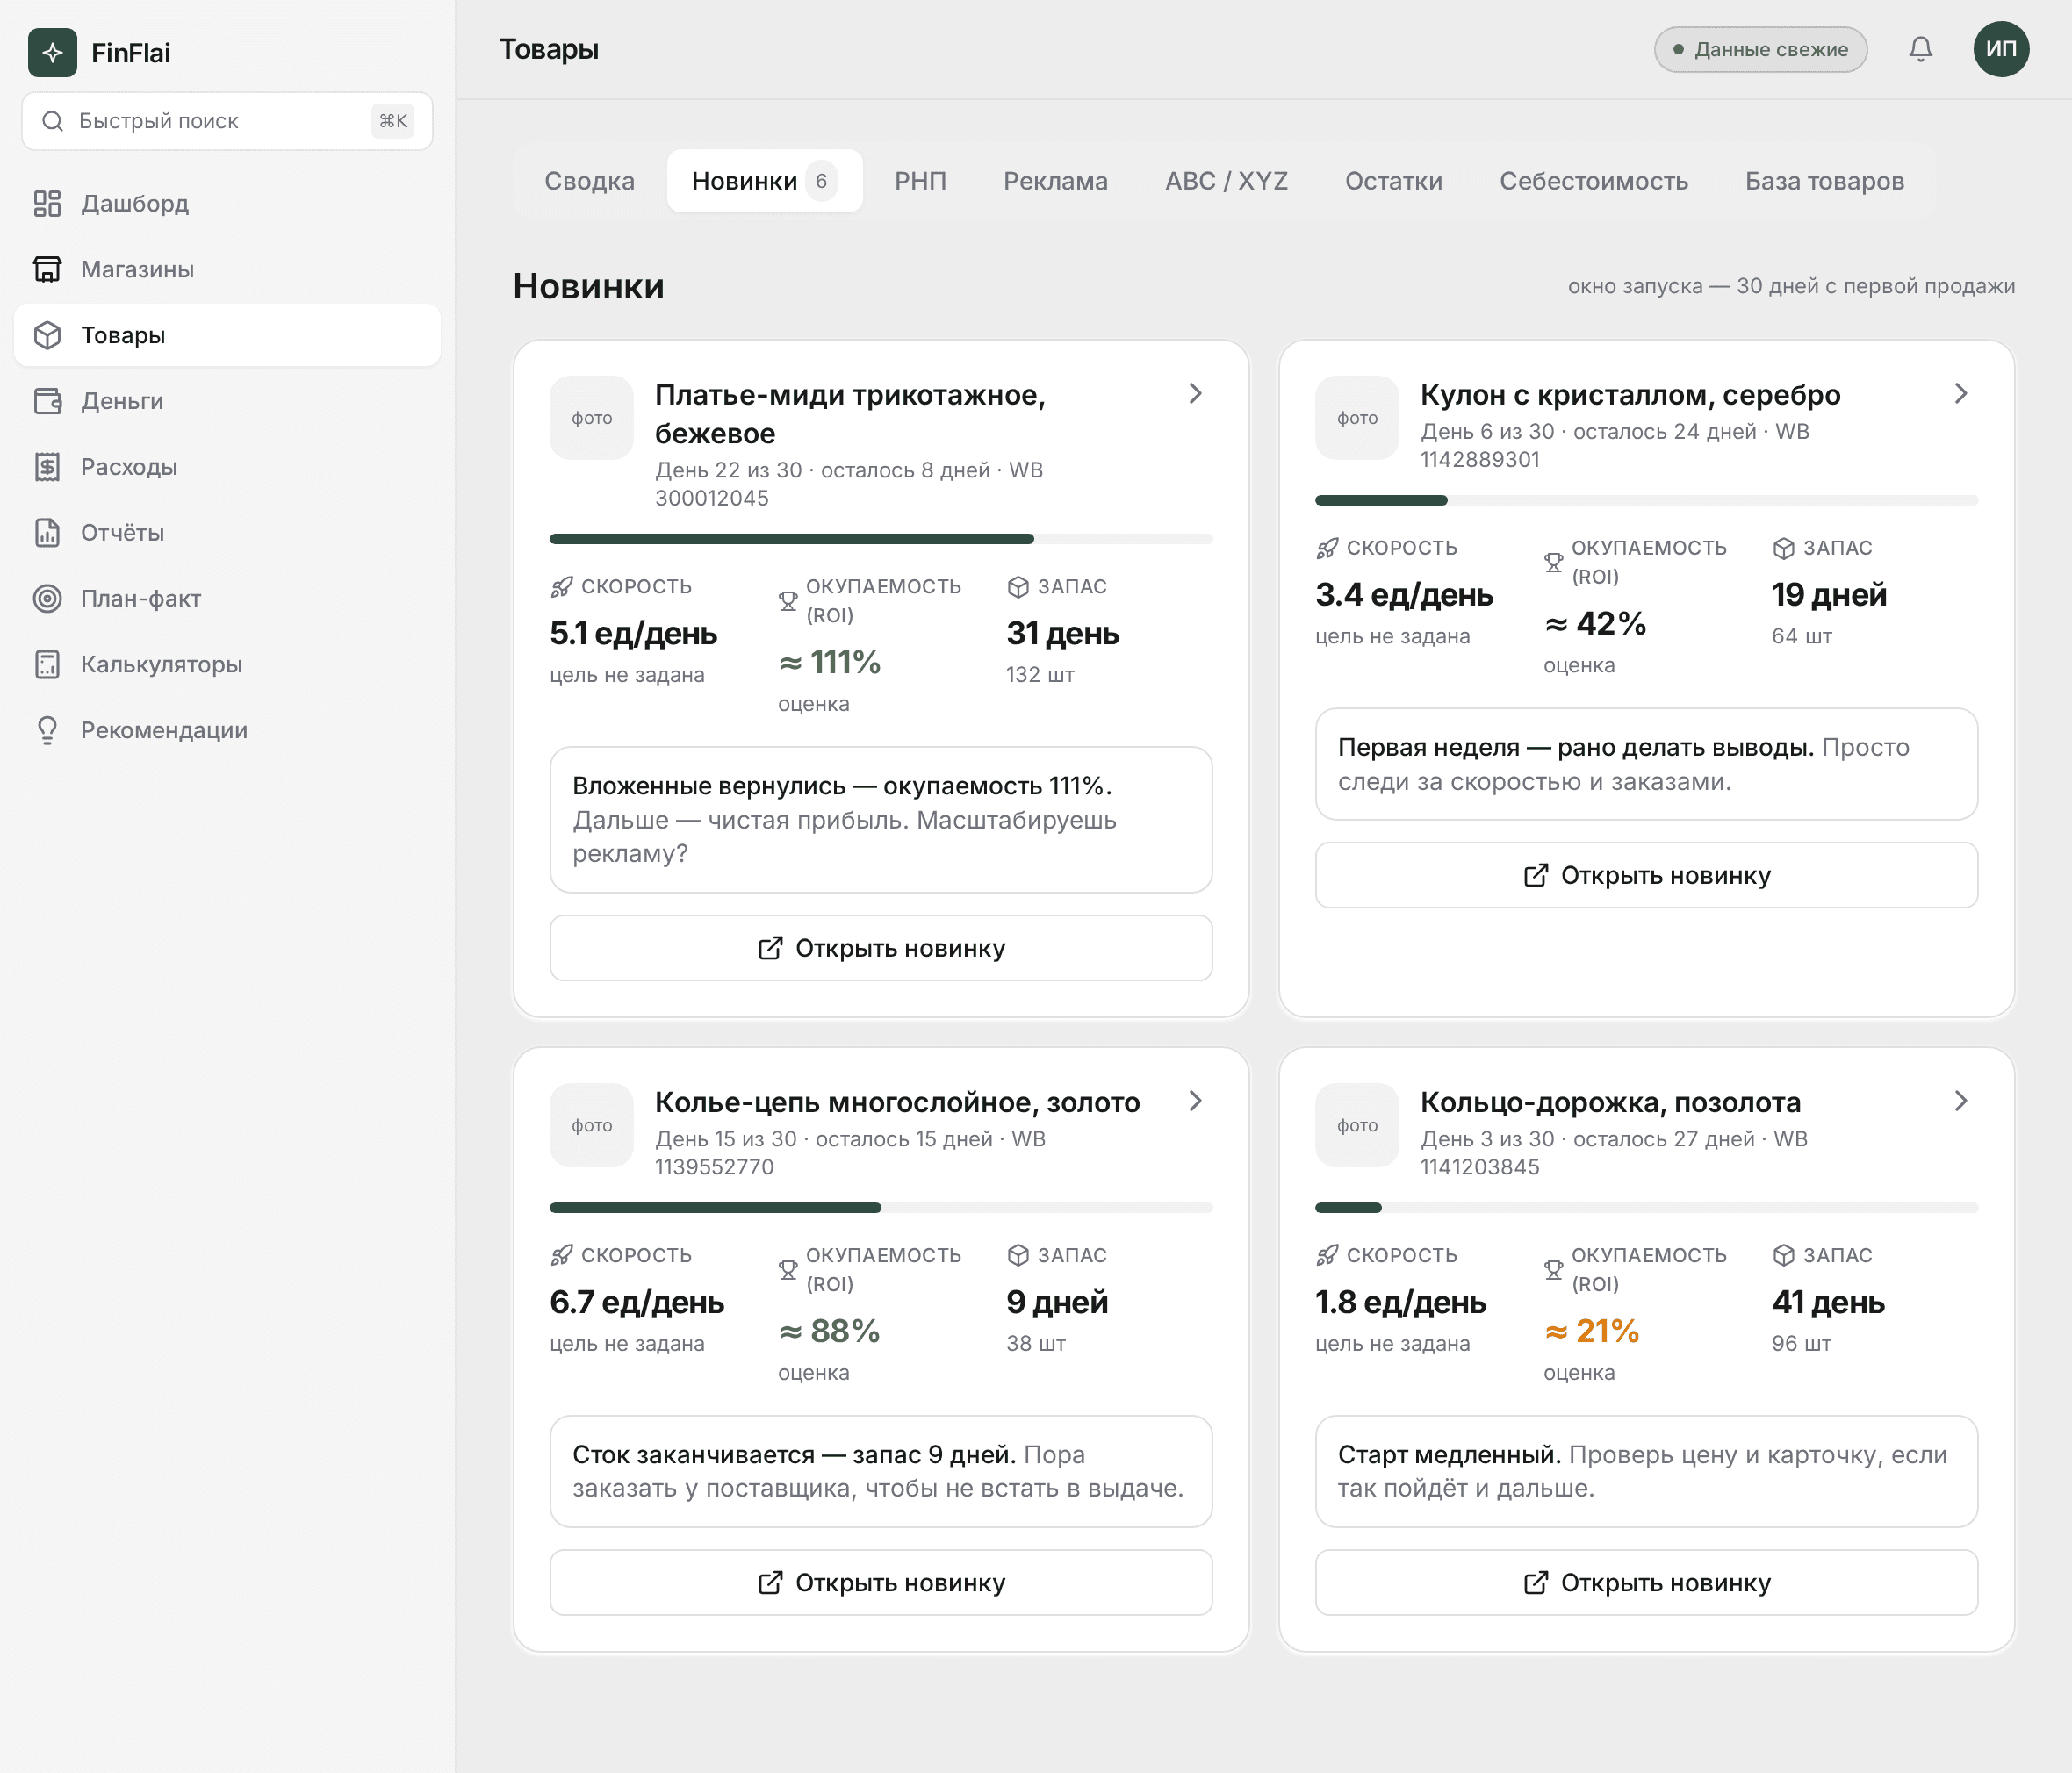Click the box Запас icon on Колье-цепь card

point(1018,1255)
